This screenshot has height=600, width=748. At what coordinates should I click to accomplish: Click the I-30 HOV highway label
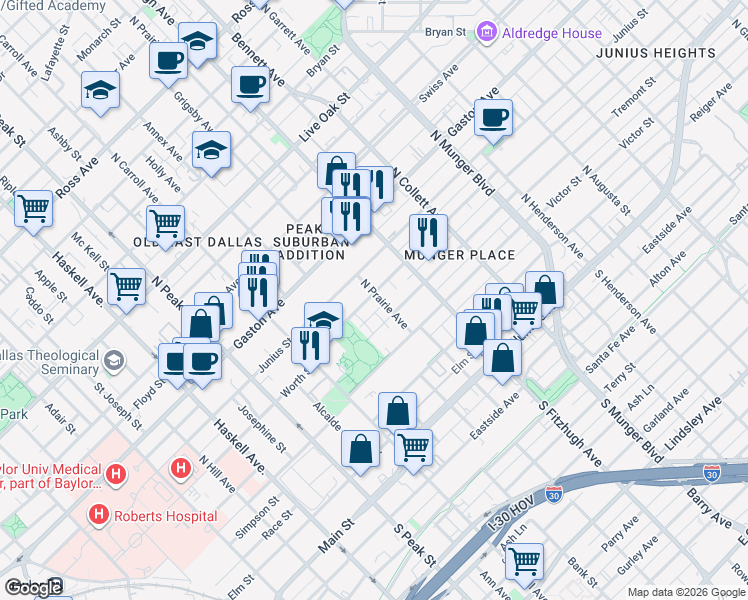coord(511,514)
